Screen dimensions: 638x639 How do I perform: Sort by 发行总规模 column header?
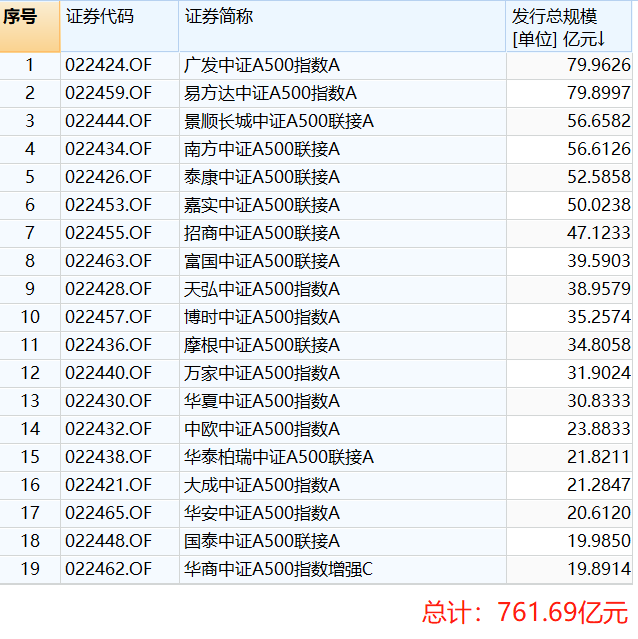pyautogui.click(x=569, y=26)
